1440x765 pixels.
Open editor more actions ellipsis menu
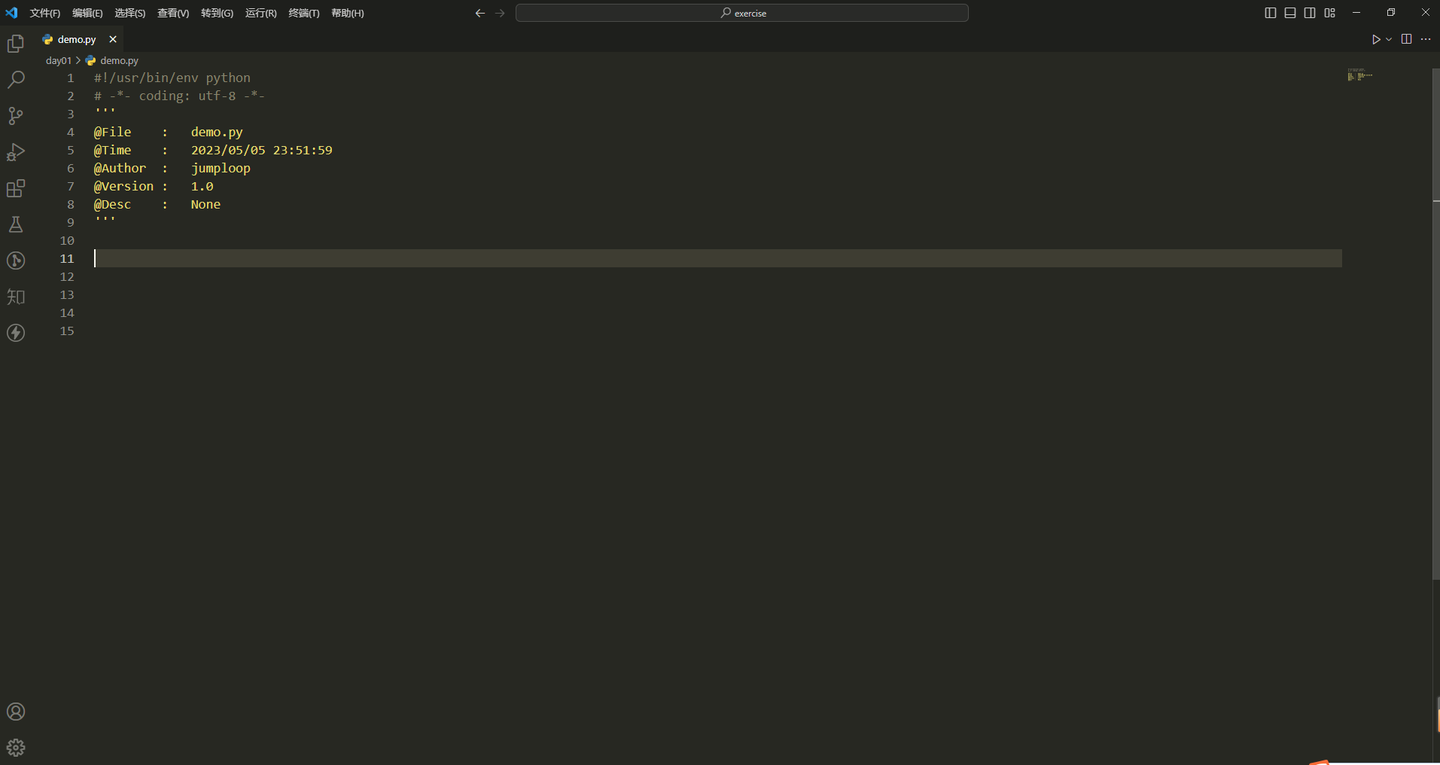1426,39
